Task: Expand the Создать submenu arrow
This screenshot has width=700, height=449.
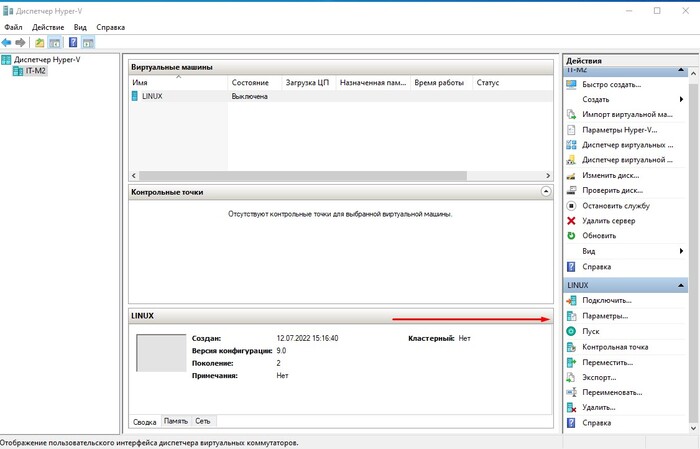Action: [681, 99]
